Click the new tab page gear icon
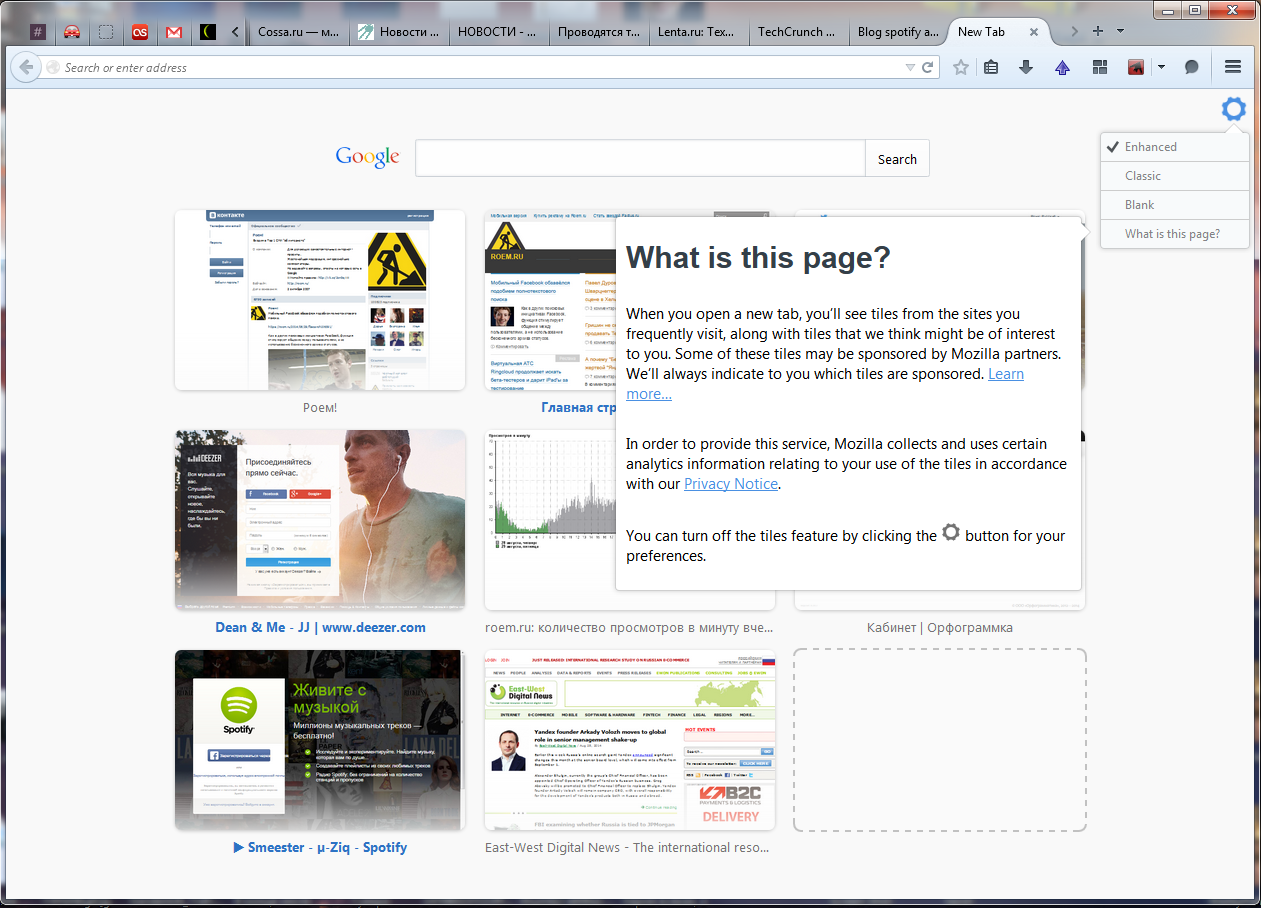The height and width of the screenshot is (908, 1261). 1234,109
